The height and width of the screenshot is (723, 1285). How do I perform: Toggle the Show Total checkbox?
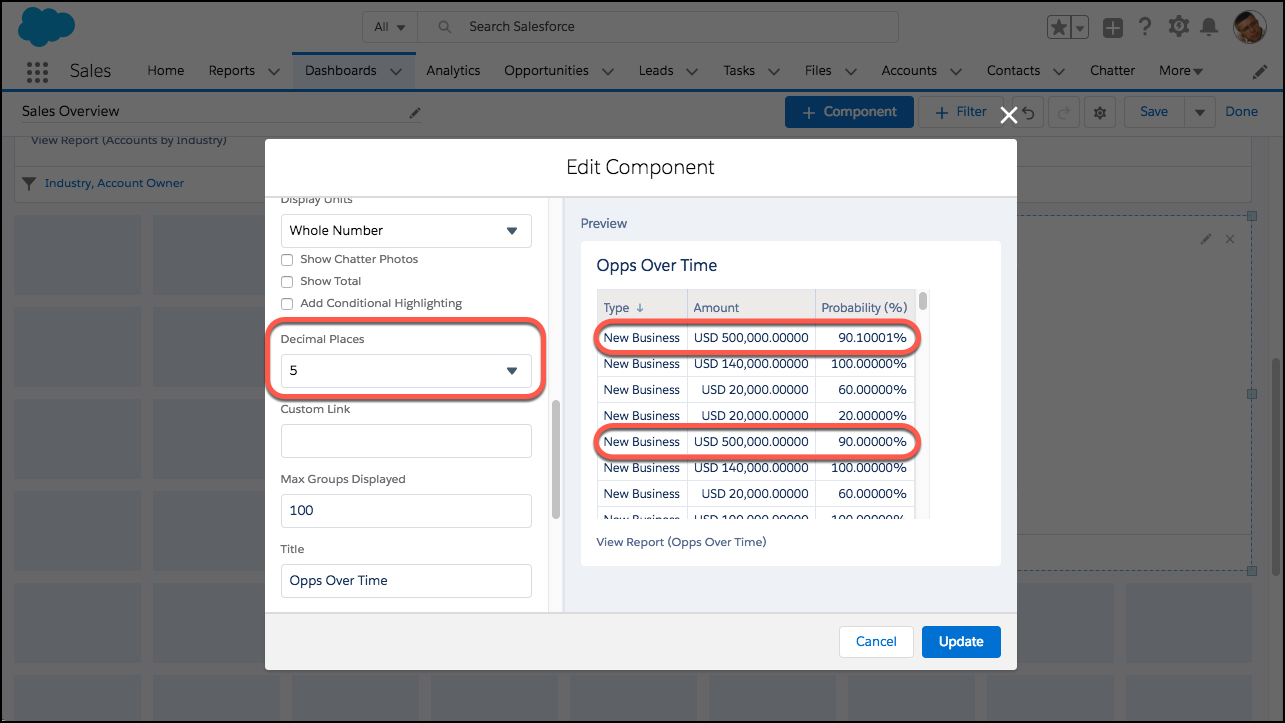point(288,281)
